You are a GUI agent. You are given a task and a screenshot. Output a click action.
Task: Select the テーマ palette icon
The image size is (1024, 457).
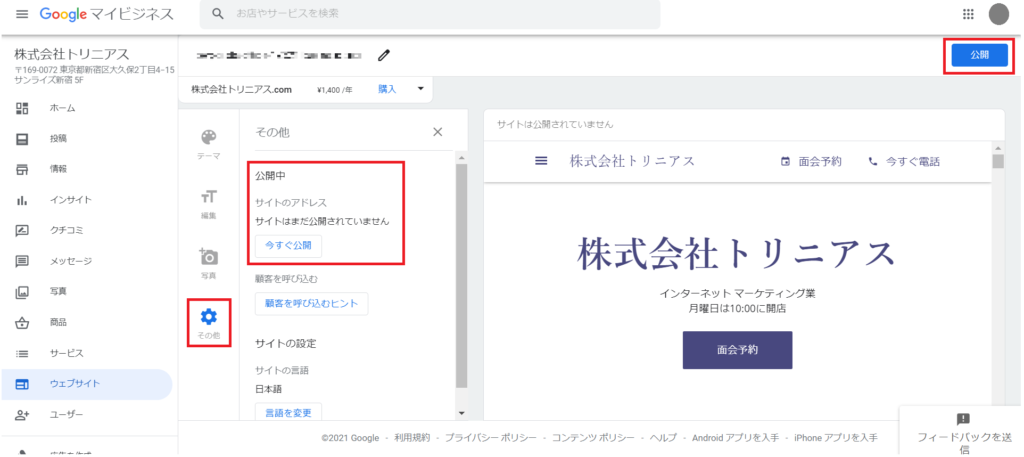pyautogui.click(x=208, y=137)
